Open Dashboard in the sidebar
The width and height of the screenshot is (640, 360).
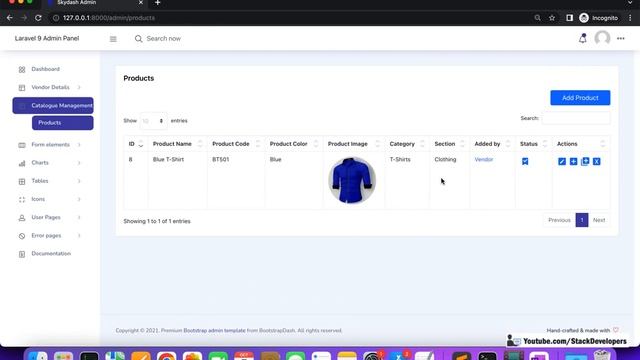[46, 69]
